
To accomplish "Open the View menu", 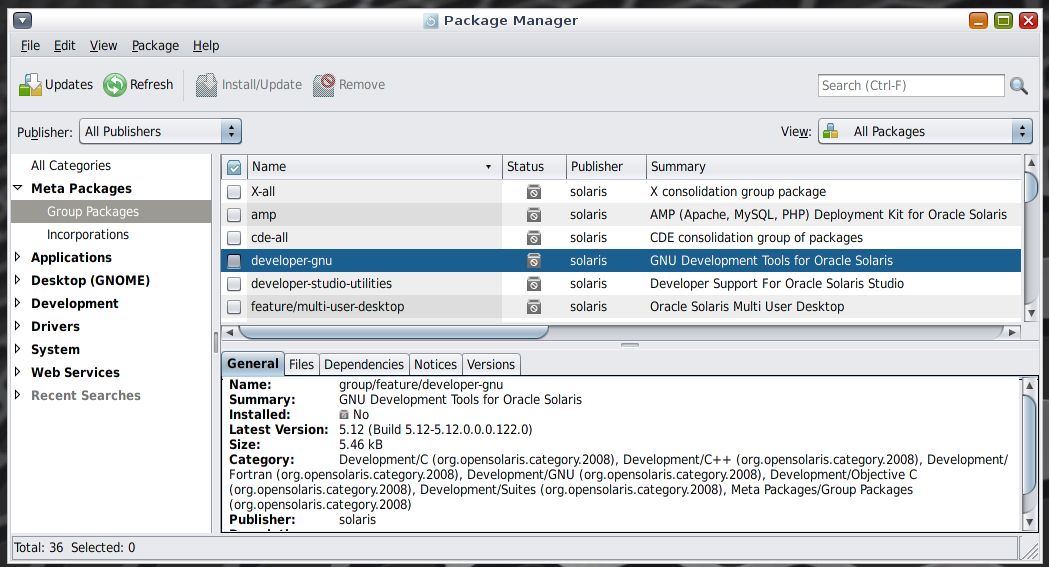I will [103, 45].
